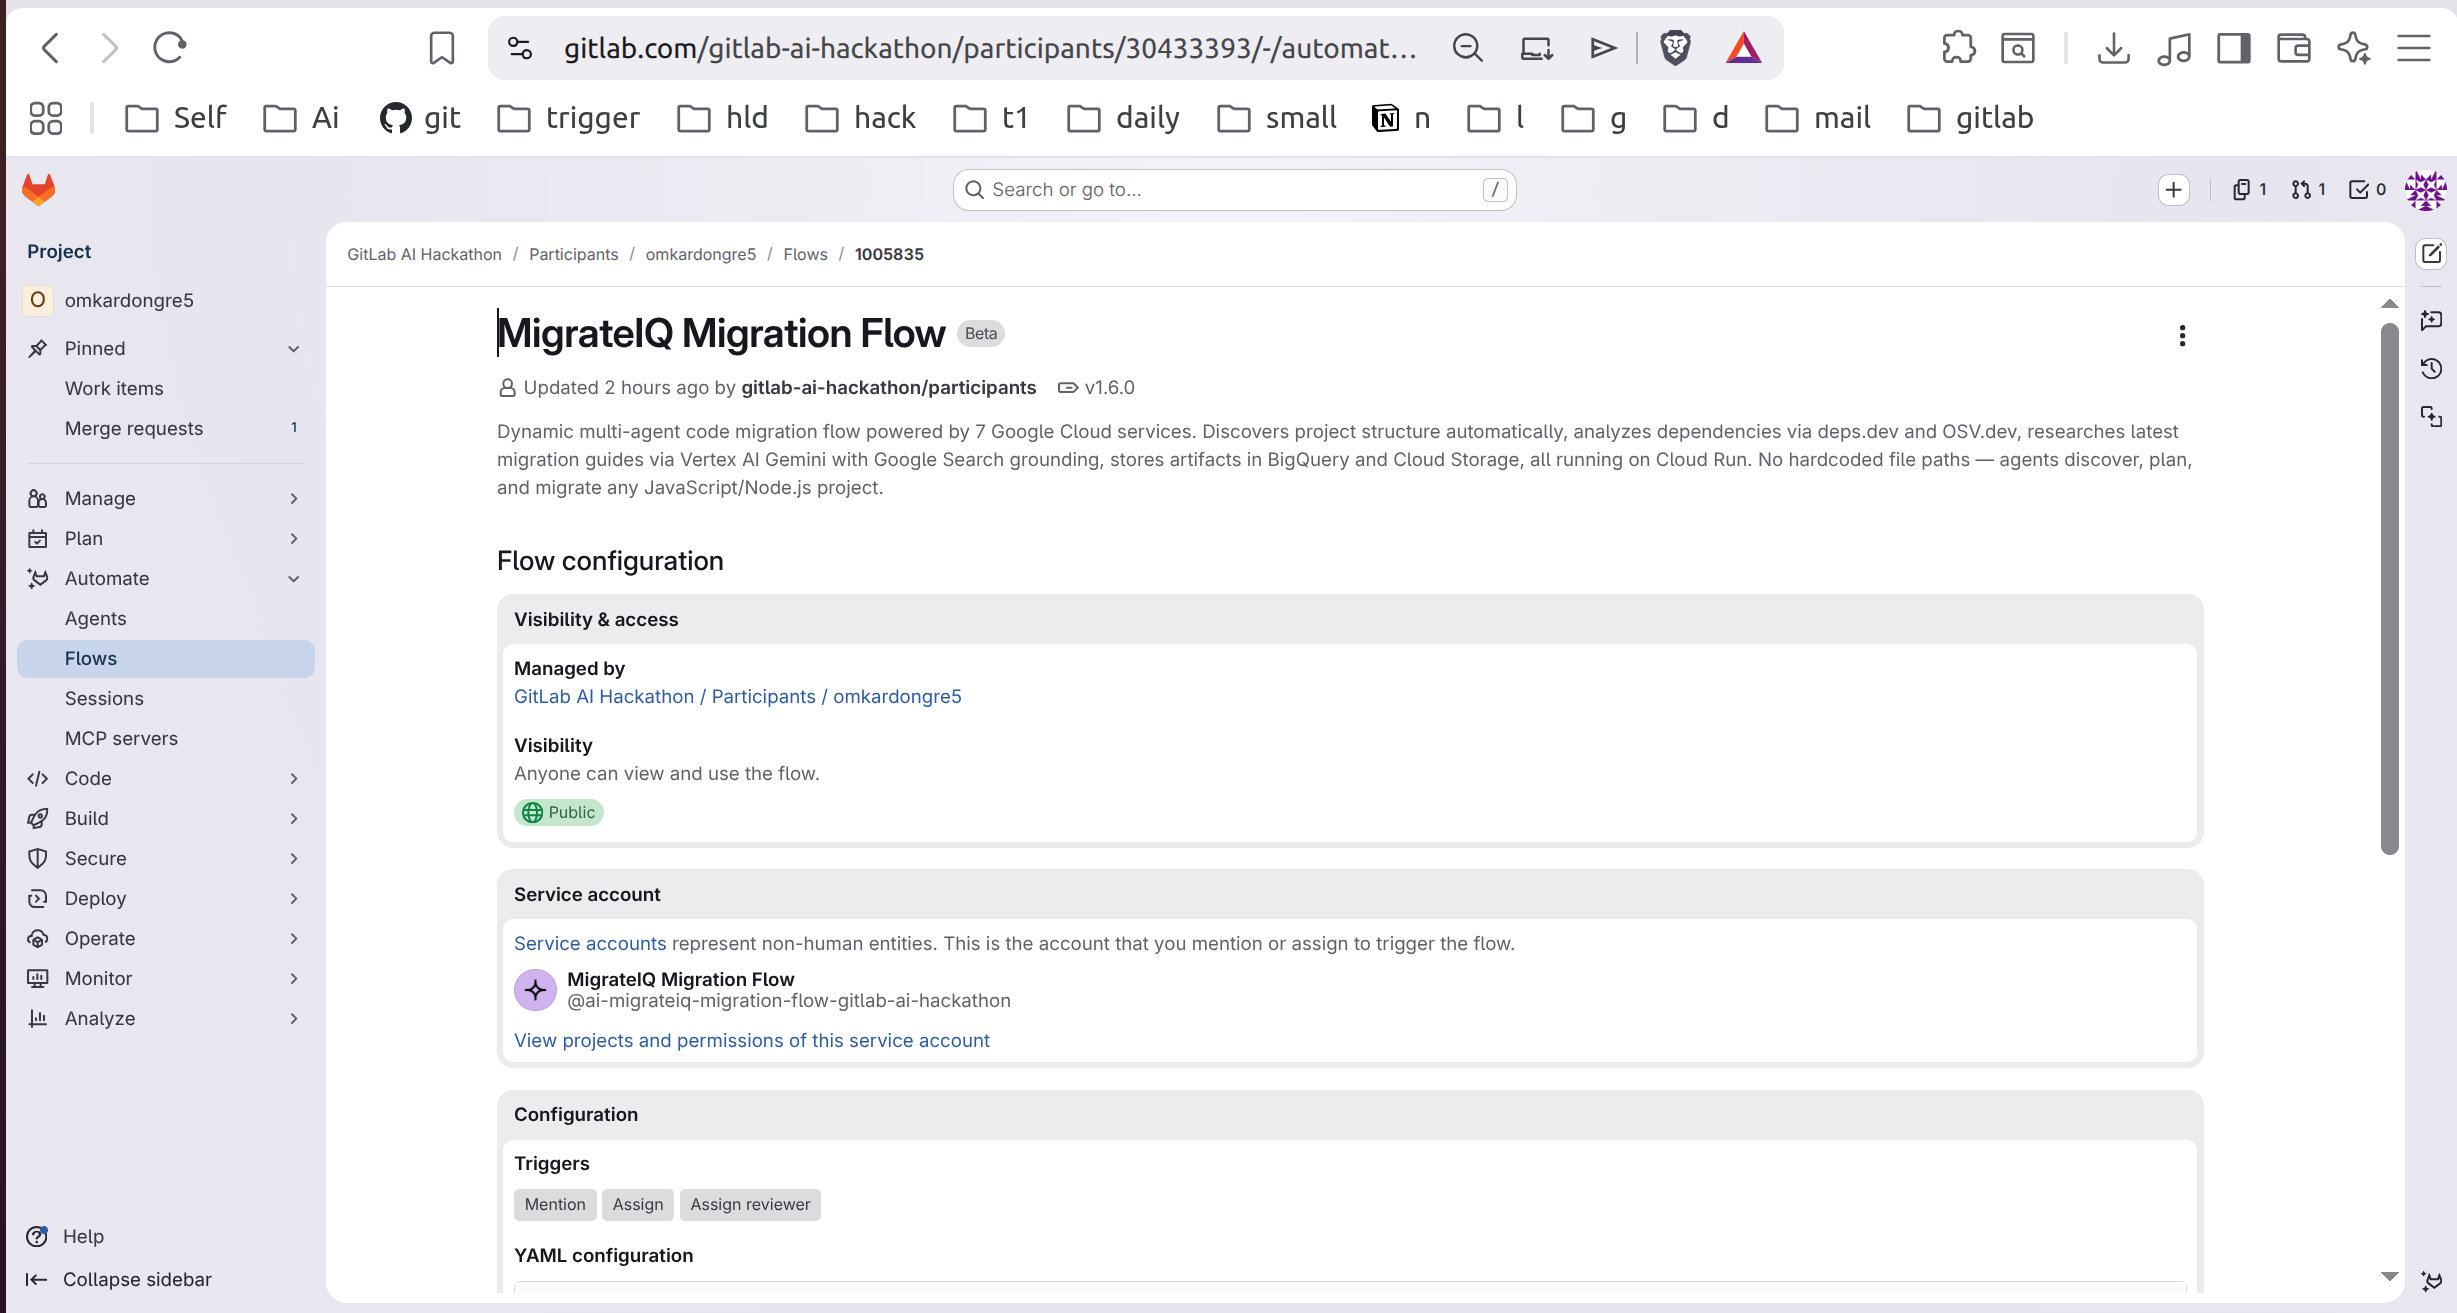Open history icon in right panel
The image size is (2457, 1313).
2432,369
